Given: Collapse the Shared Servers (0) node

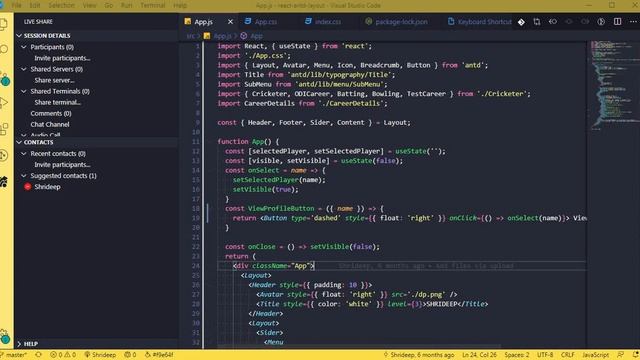Looking at the screenshot, I should click(x=24, y=69).
